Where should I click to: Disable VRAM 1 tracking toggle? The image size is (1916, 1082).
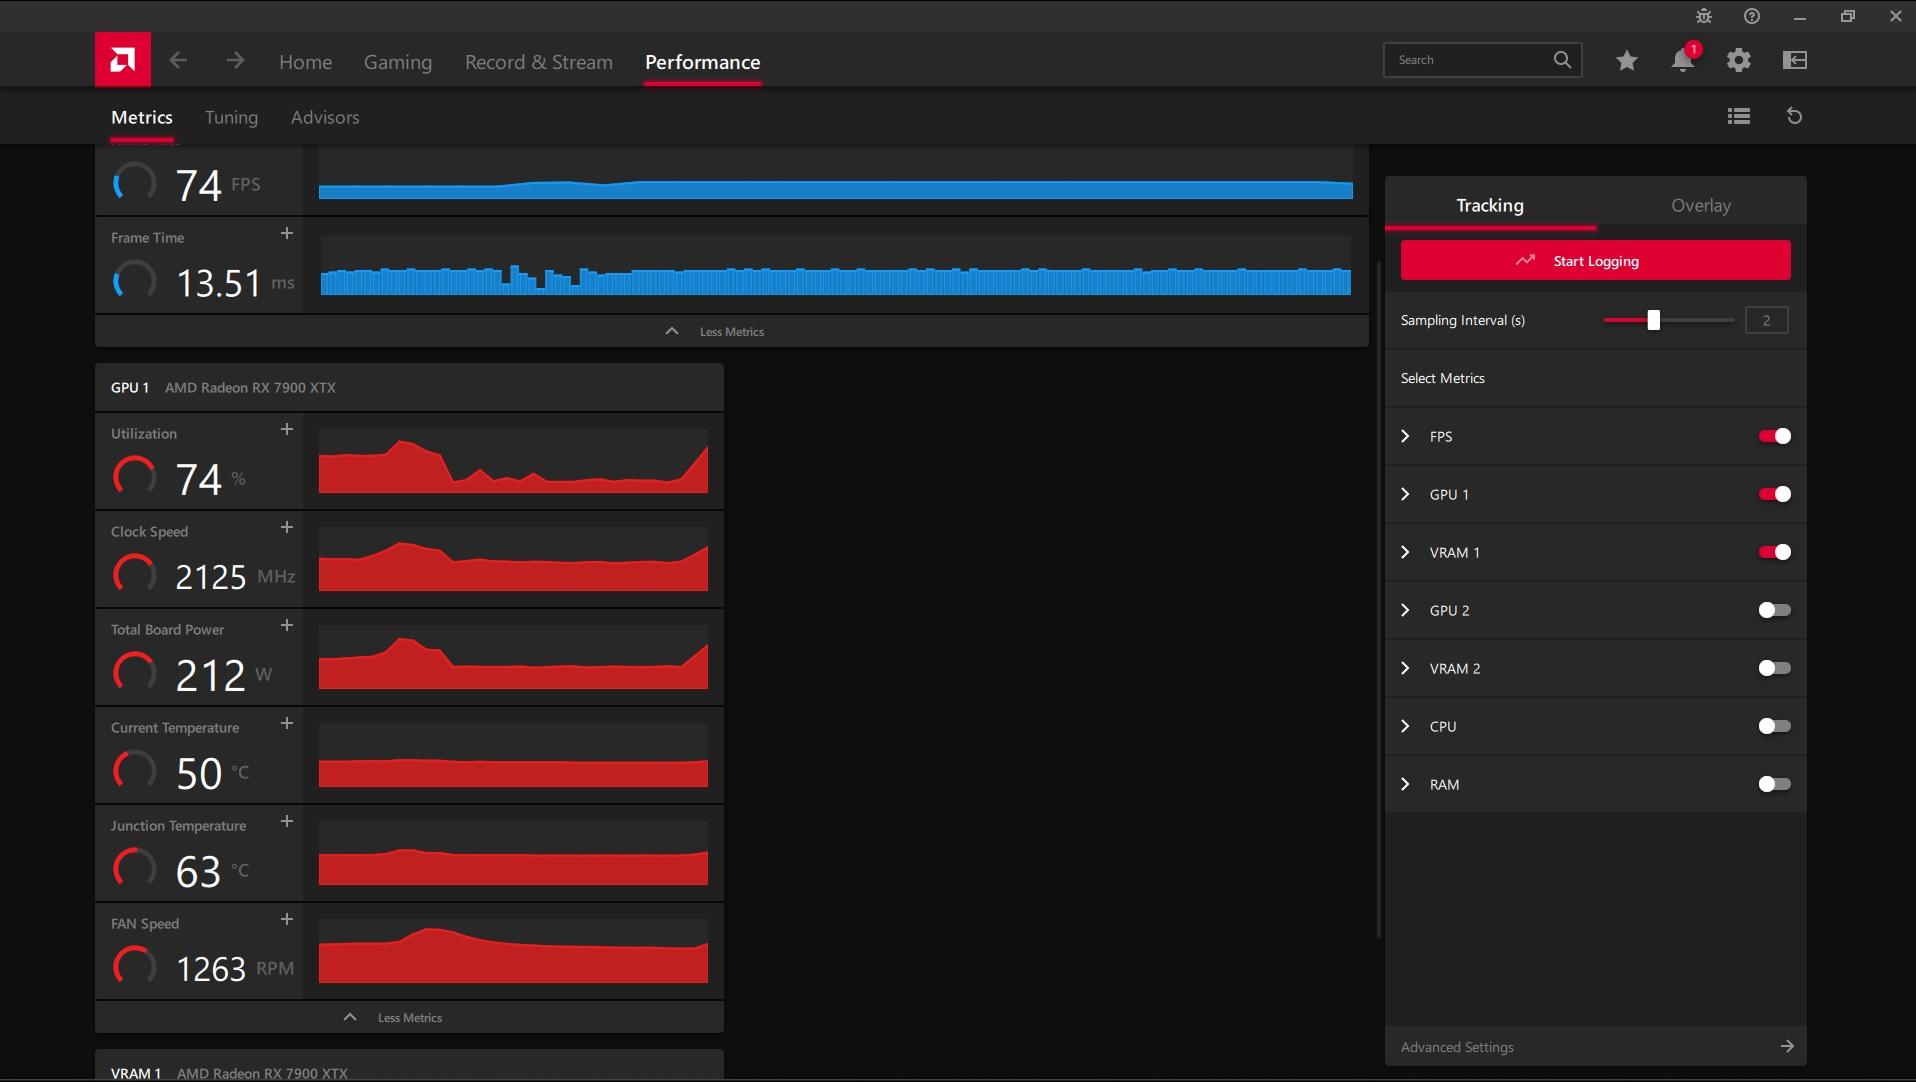tap(1776, 551)
